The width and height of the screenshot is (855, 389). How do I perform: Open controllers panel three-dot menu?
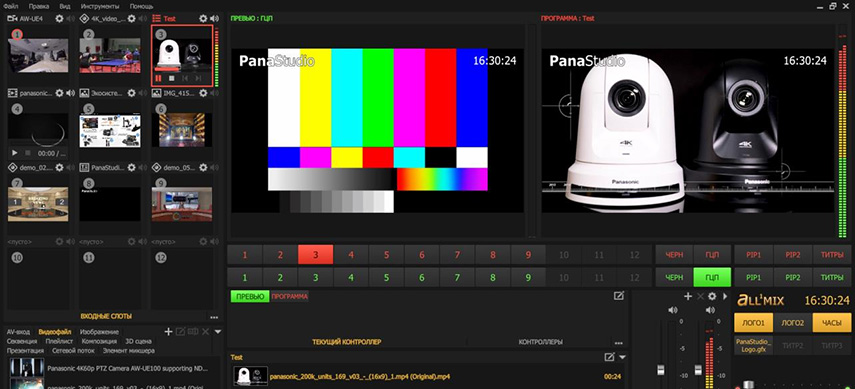pyautogui.click(x=618, y=343)
